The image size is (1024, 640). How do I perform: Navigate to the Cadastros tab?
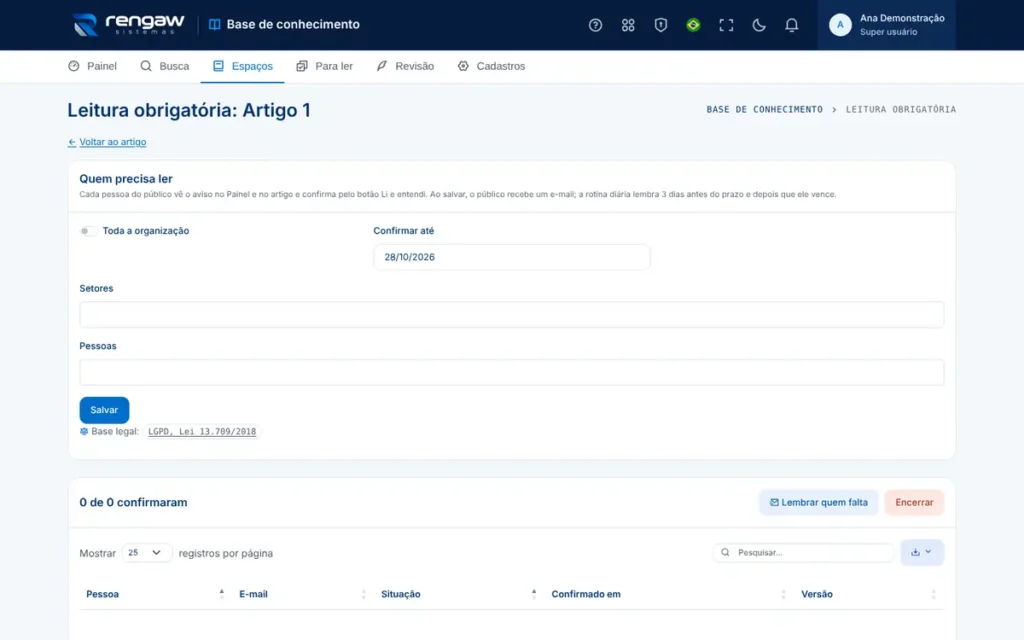[491, 66]
